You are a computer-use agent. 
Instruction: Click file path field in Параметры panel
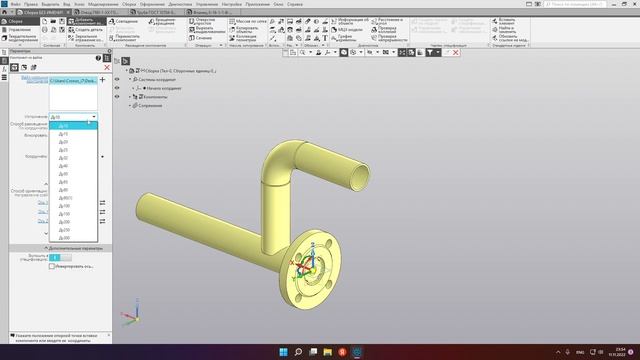click(x=73, y=80)
